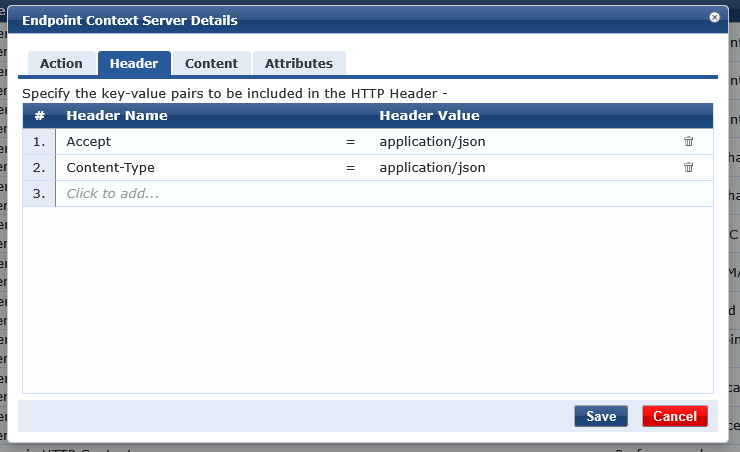Click the equals sign in Content-Type row
The image size is (740, 452).
point(350,167)
